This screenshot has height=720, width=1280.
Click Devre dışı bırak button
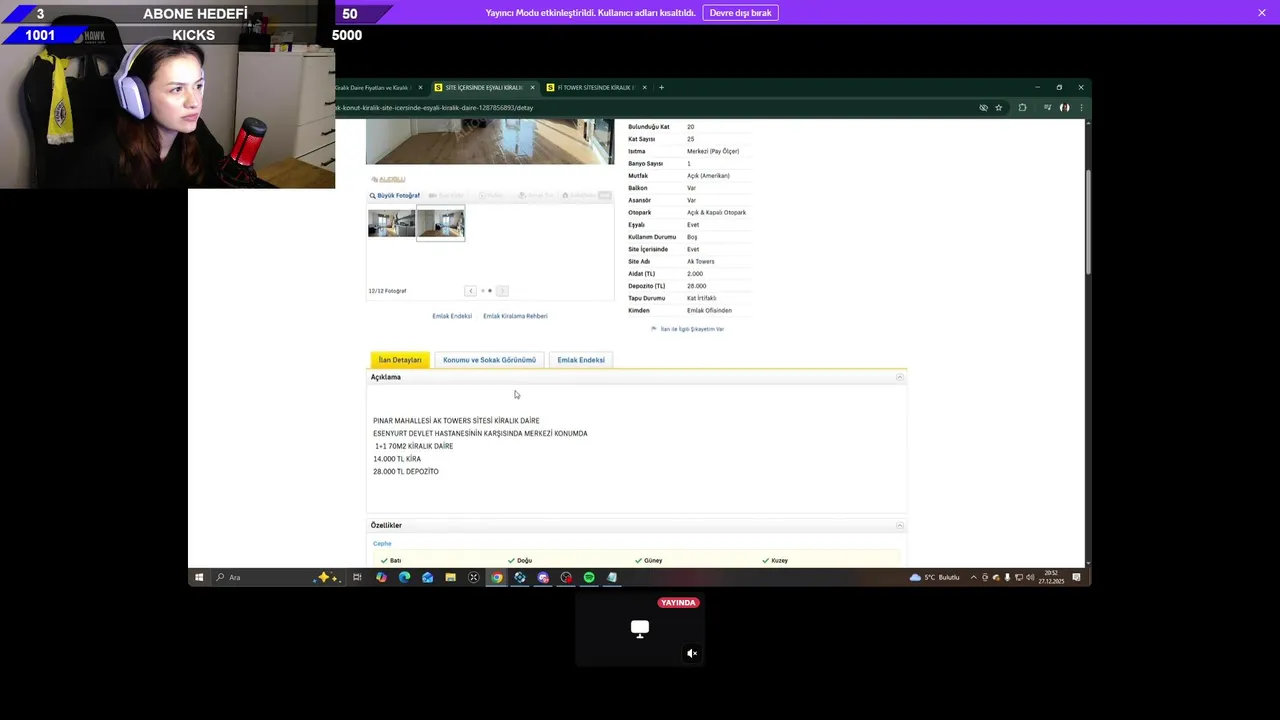pyautogui.click(x=740, y=13)
